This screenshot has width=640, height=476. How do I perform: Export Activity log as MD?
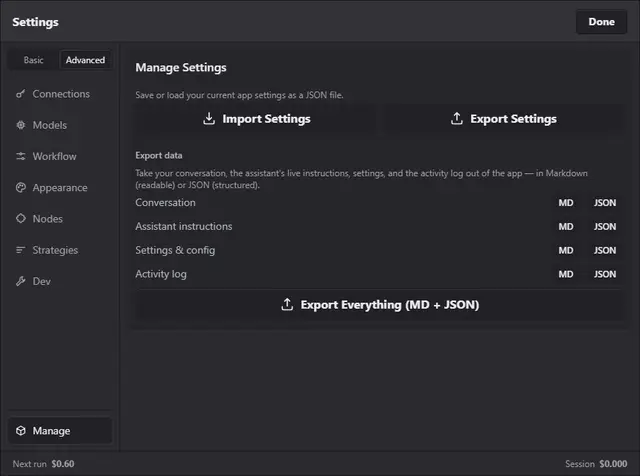566,274
